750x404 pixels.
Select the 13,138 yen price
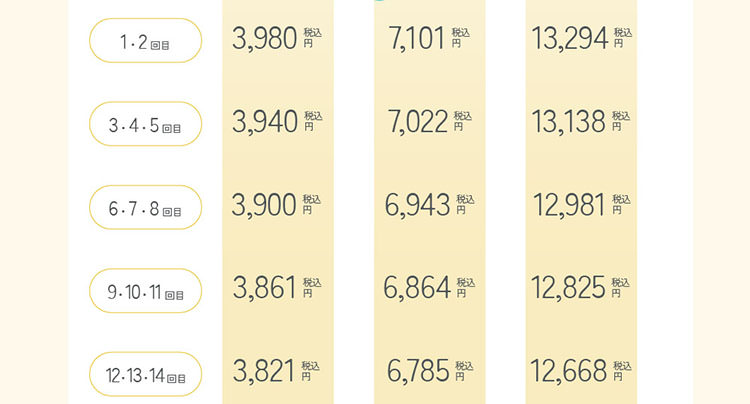(571, 123)
